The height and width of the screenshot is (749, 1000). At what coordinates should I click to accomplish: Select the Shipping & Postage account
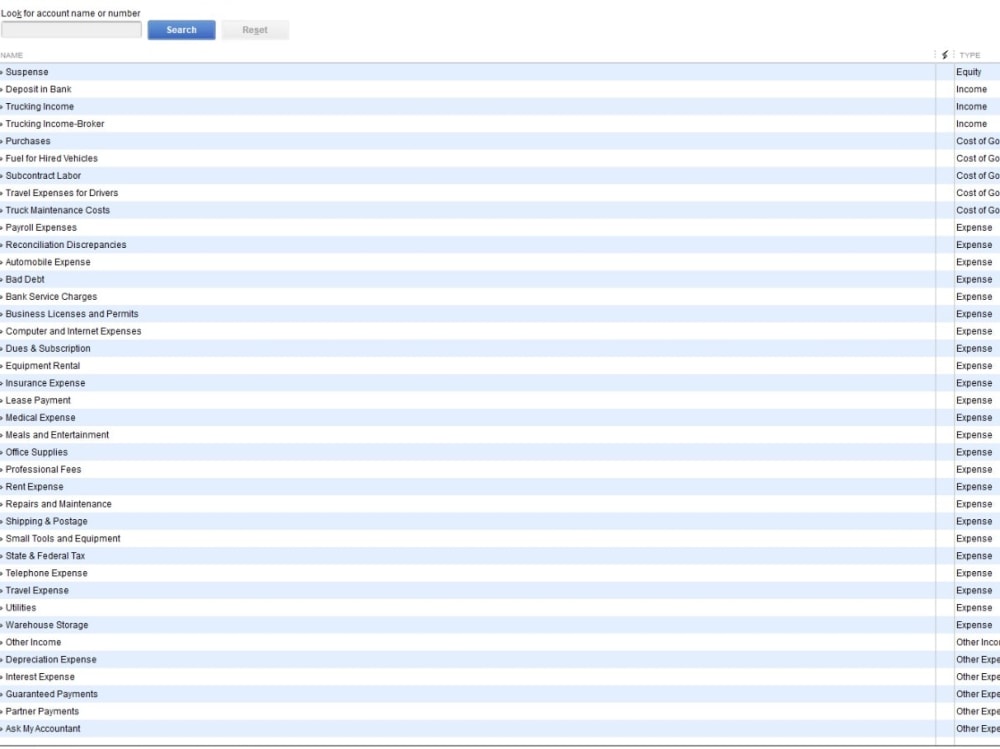tap(47, 521)
